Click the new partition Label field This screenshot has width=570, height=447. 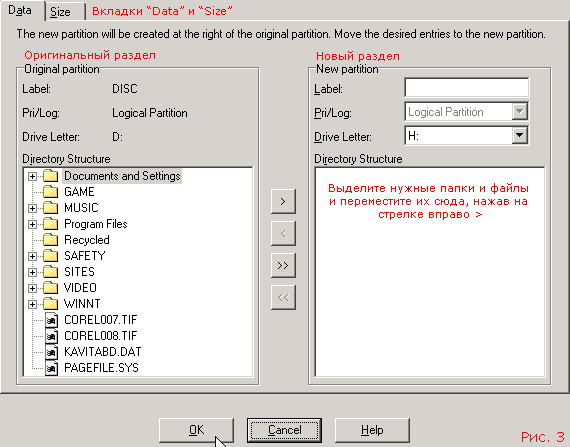pyautogui.click(x=467, y=88)
